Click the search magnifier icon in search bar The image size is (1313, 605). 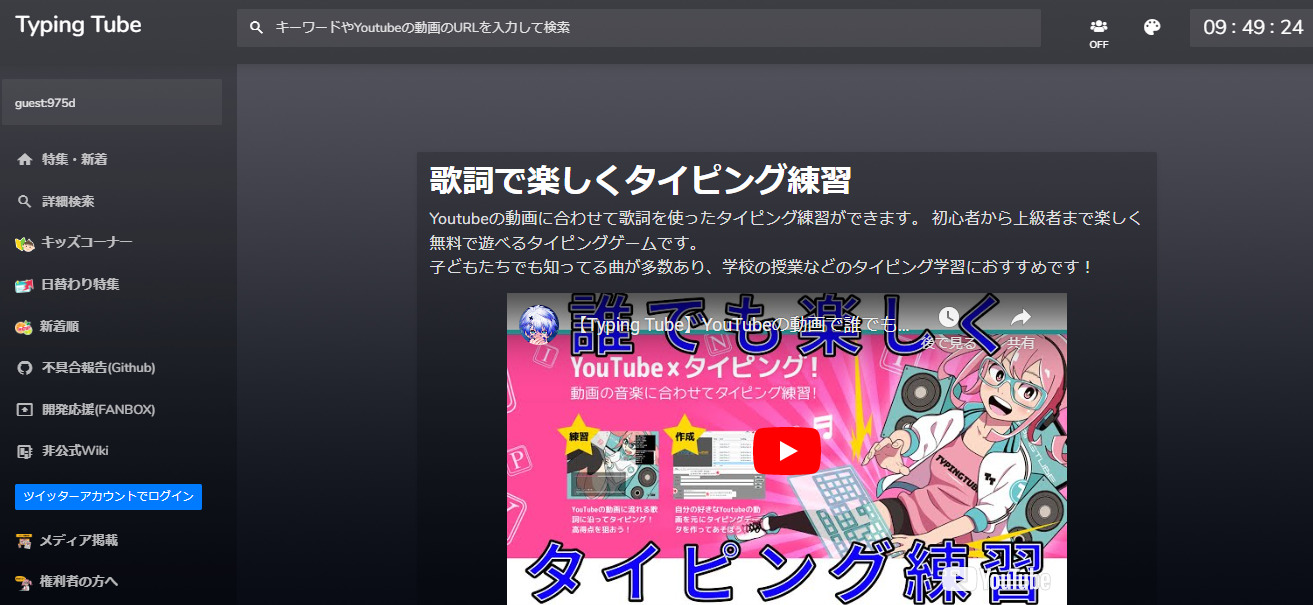257,28
